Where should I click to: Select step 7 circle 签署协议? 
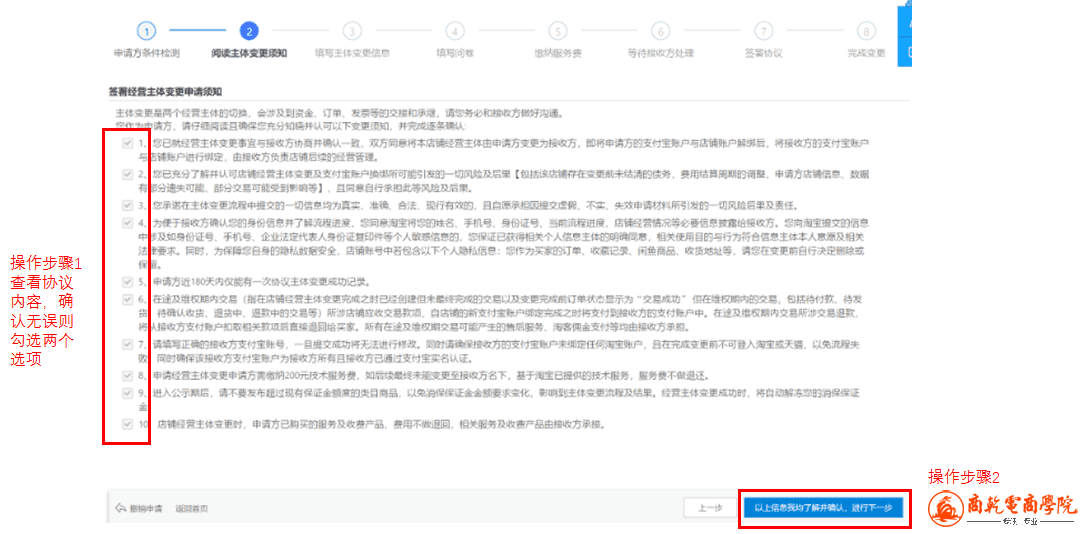coord(764,31)
